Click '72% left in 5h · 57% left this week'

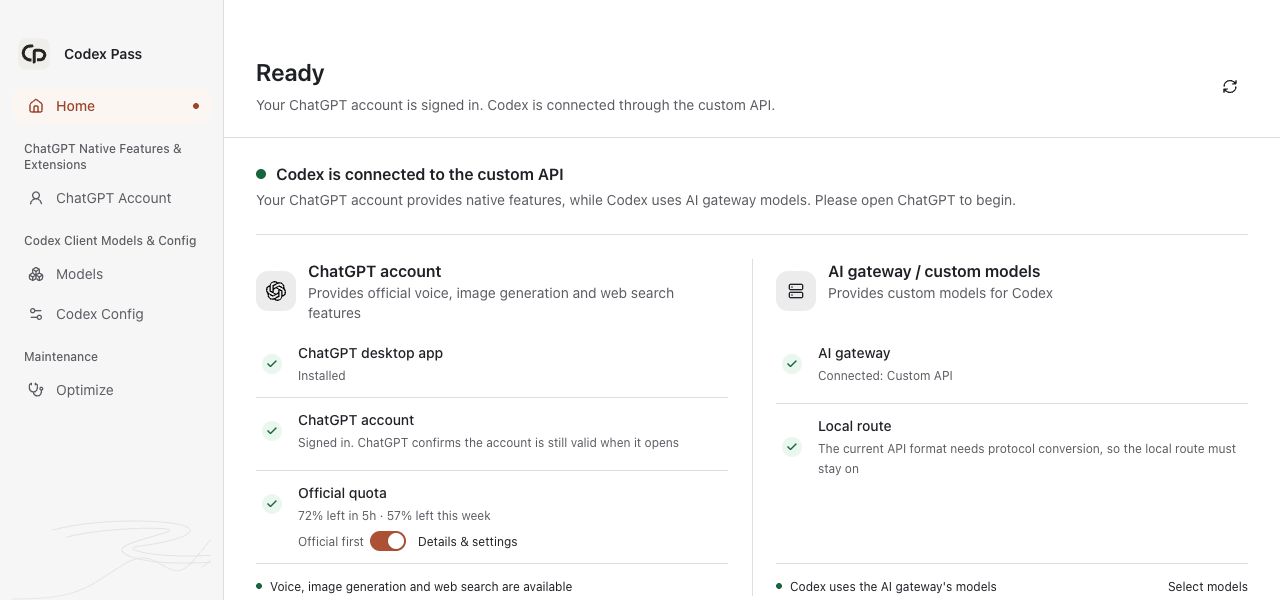click(x=394, y=516)
